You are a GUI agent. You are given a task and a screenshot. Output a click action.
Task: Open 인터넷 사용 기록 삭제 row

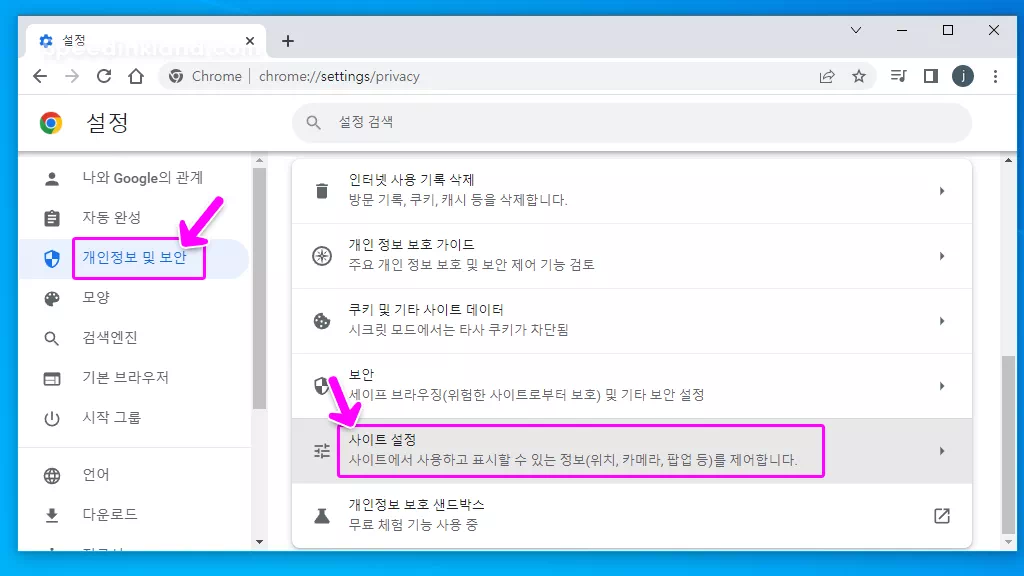632,191
